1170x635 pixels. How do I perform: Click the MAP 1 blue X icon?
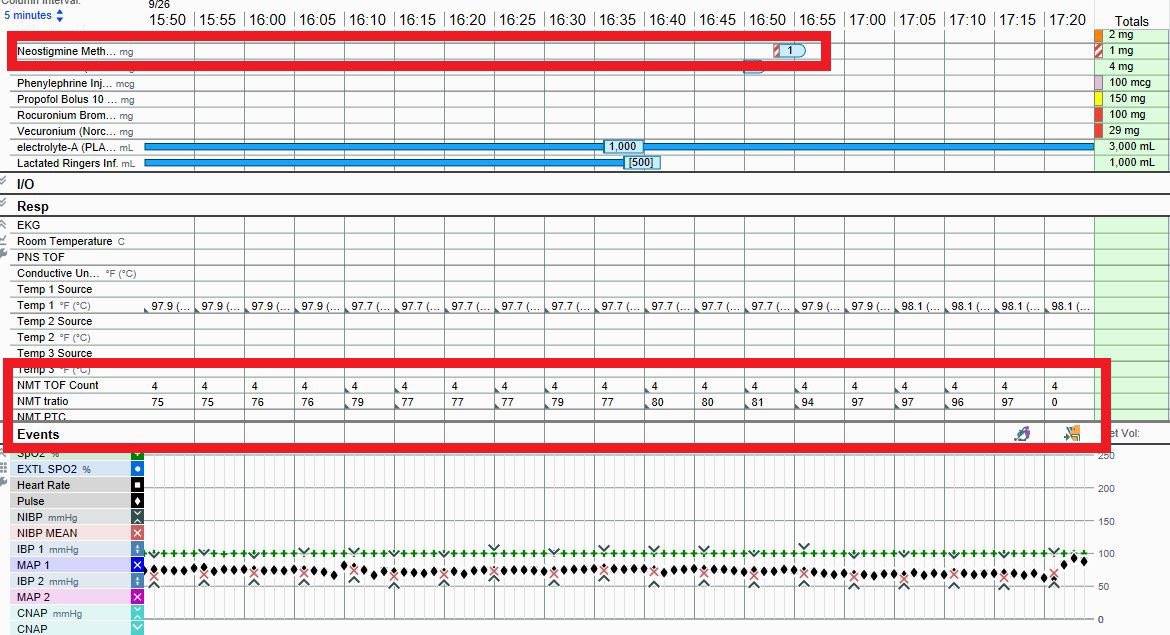coord(137,565)
